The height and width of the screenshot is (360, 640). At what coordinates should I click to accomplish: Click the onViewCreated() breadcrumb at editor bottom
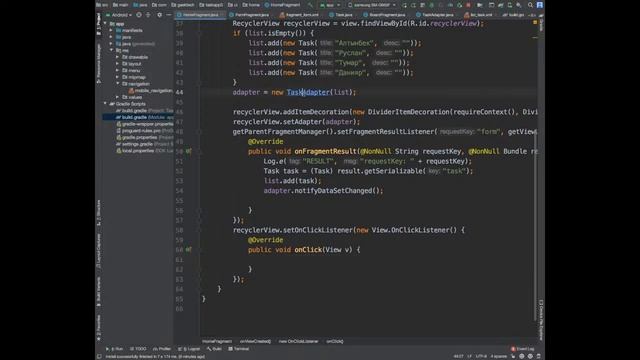point(255,341)
